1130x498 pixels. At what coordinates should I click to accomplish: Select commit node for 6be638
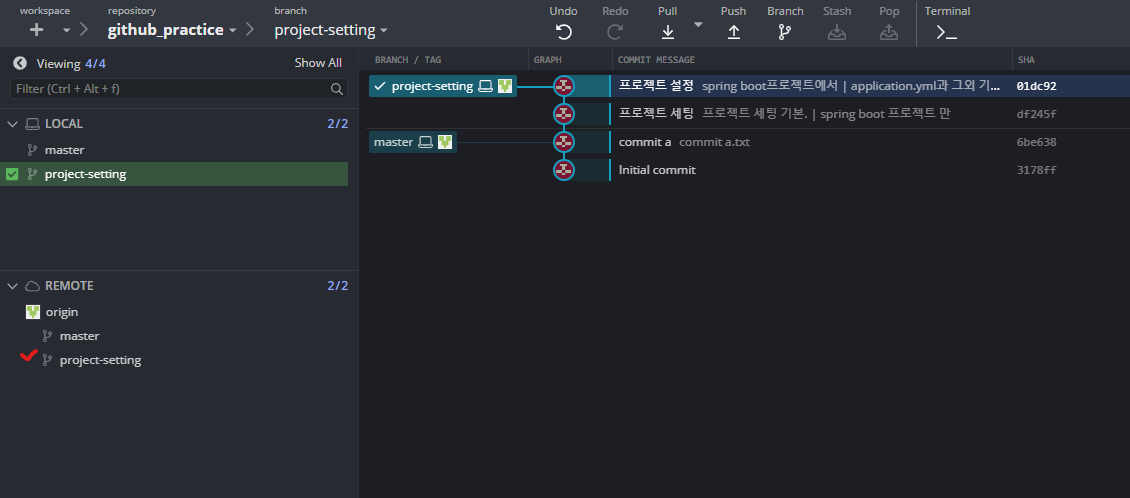coord(564,142)
